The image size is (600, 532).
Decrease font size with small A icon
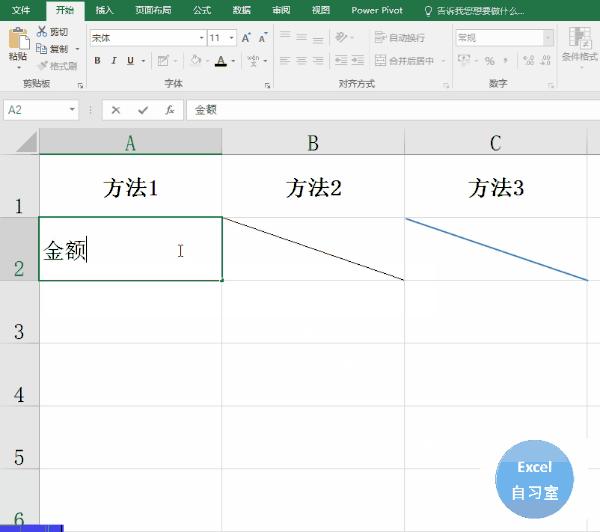[x=262, y=38]
